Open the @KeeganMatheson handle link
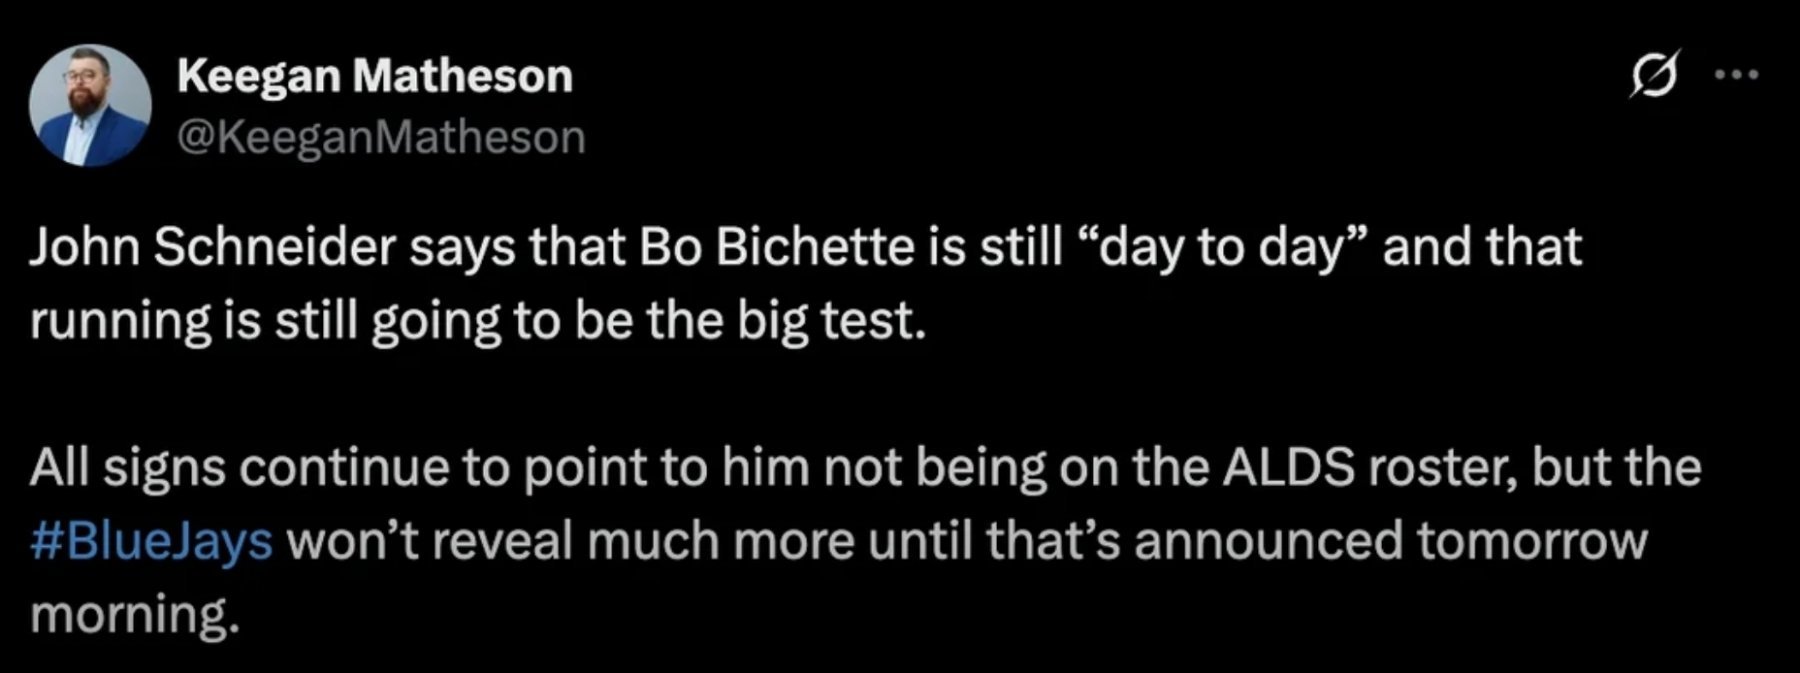 [381, 137]
